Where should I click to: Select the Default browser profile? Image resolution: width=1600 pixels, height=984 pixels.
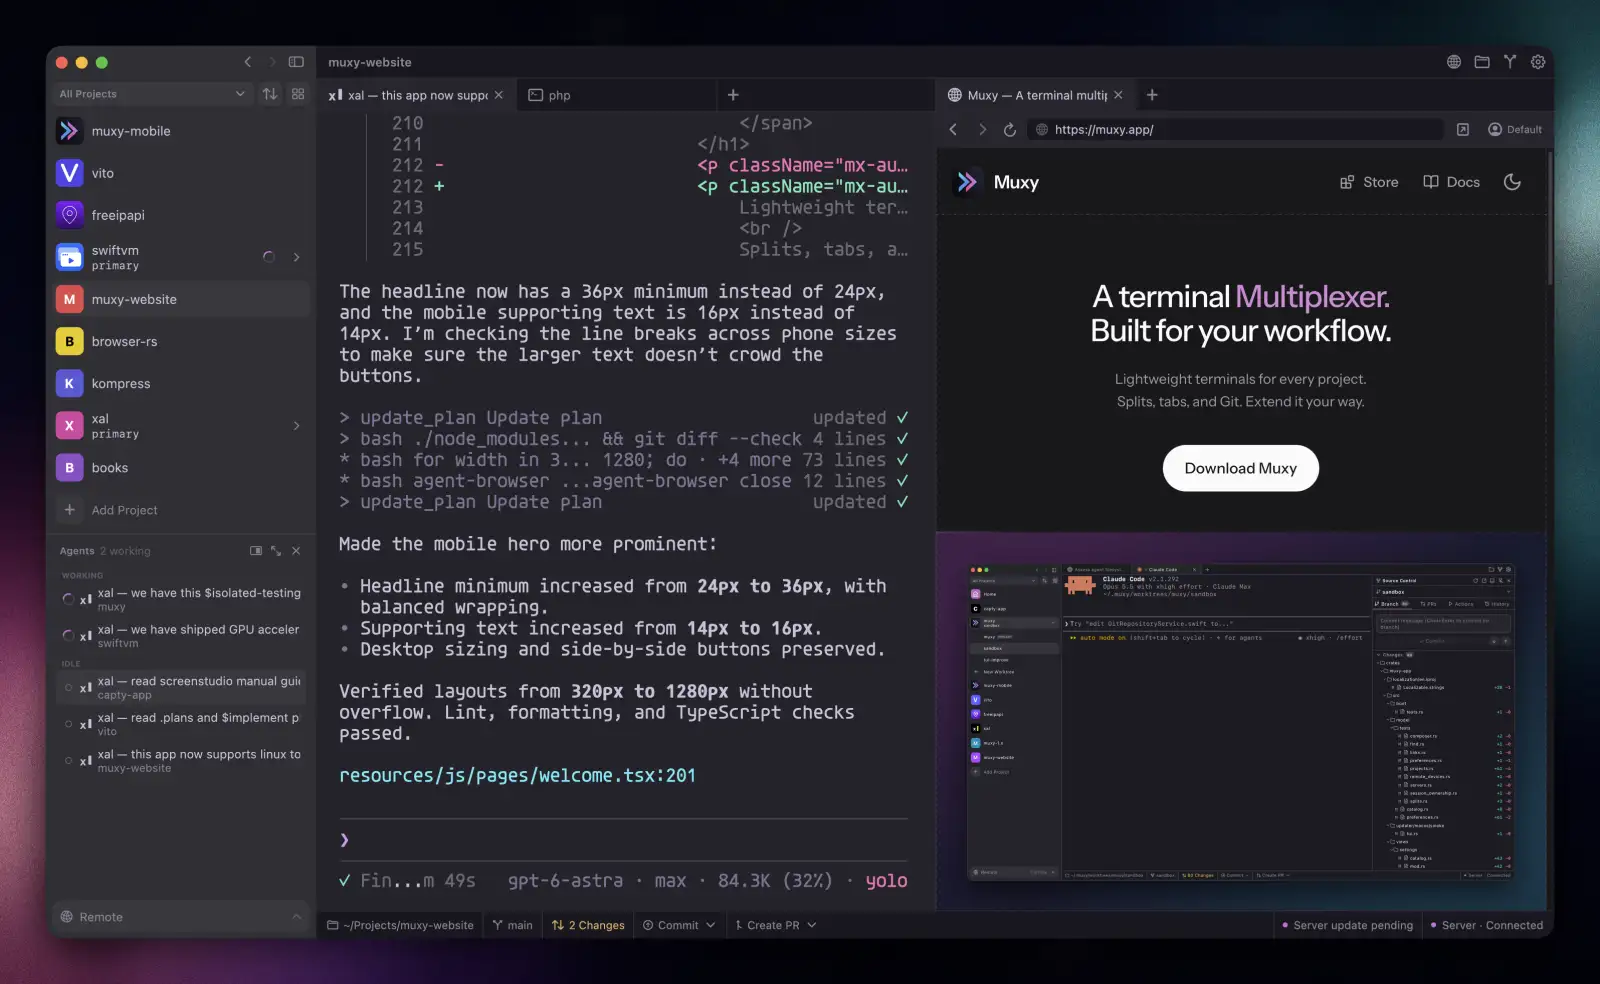click(x=1515, y=130)
